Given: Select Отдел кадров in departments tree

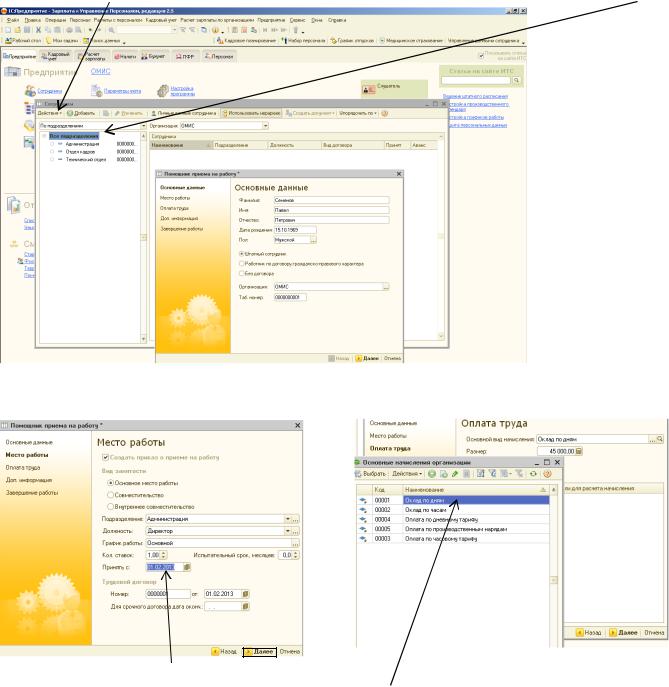Looking at the screenshot, I should [80, 152].
